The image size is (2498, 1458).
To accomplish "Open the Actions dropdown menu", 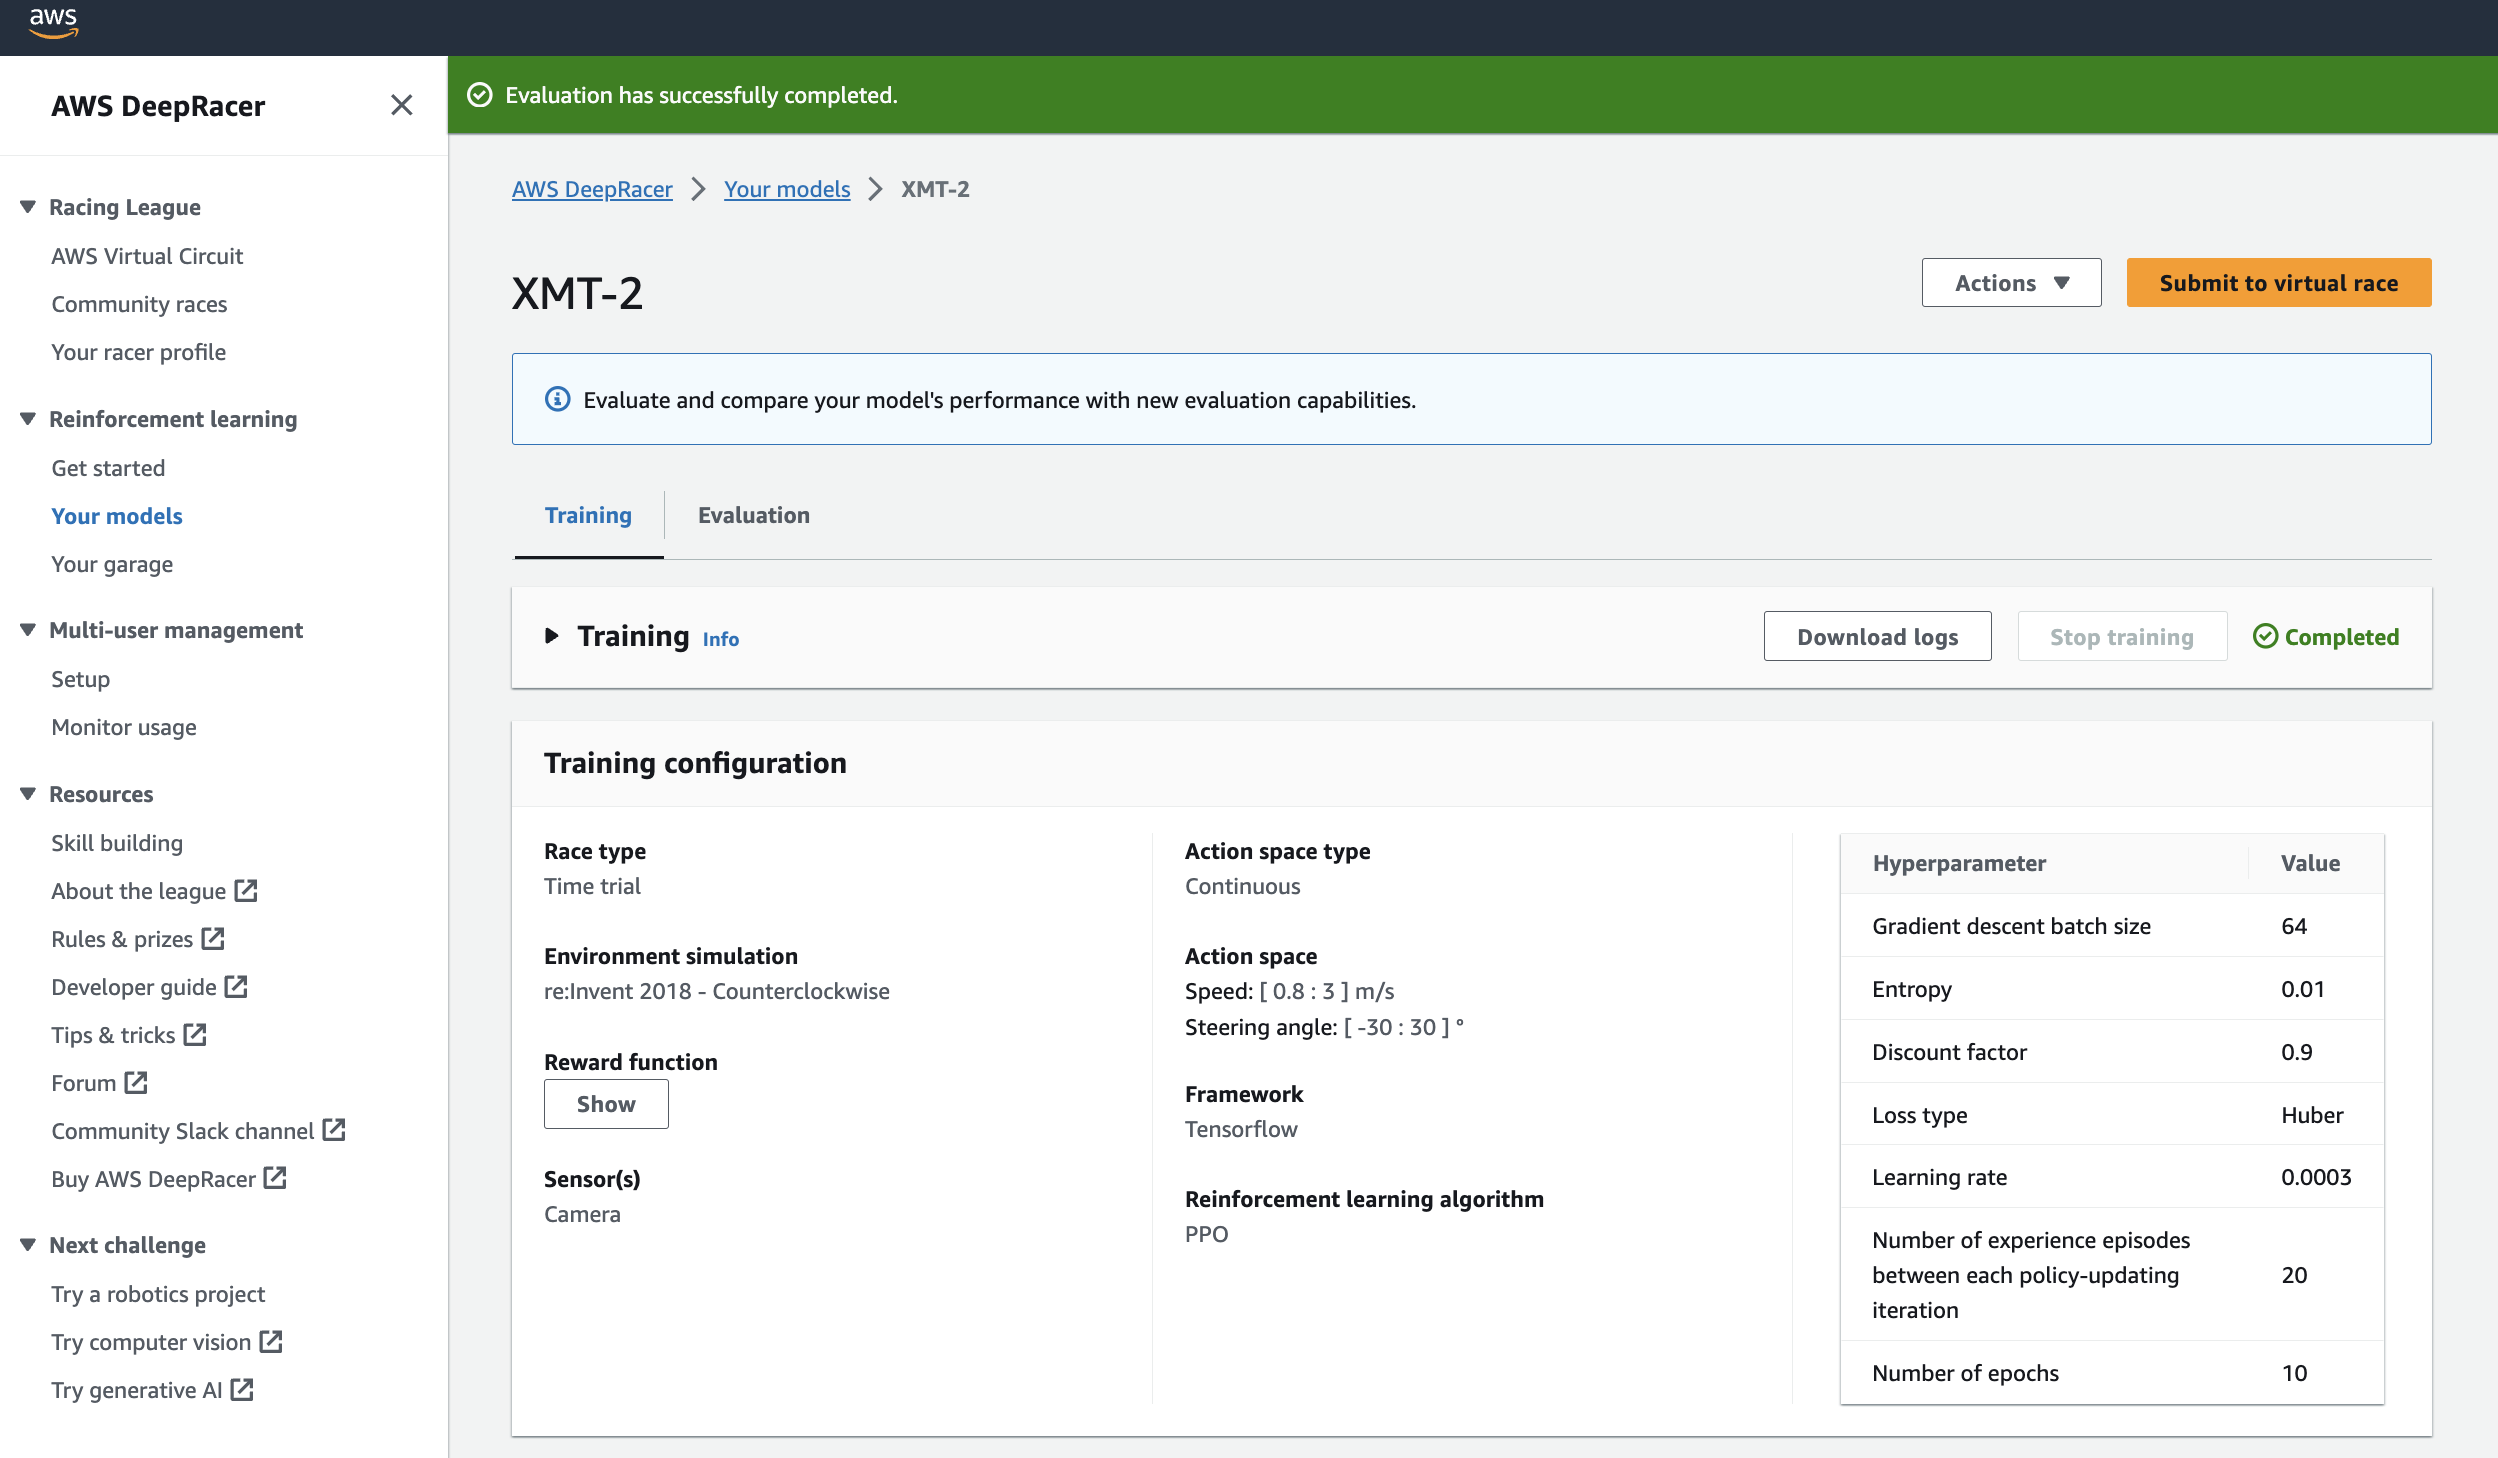I will (2010, 283).
